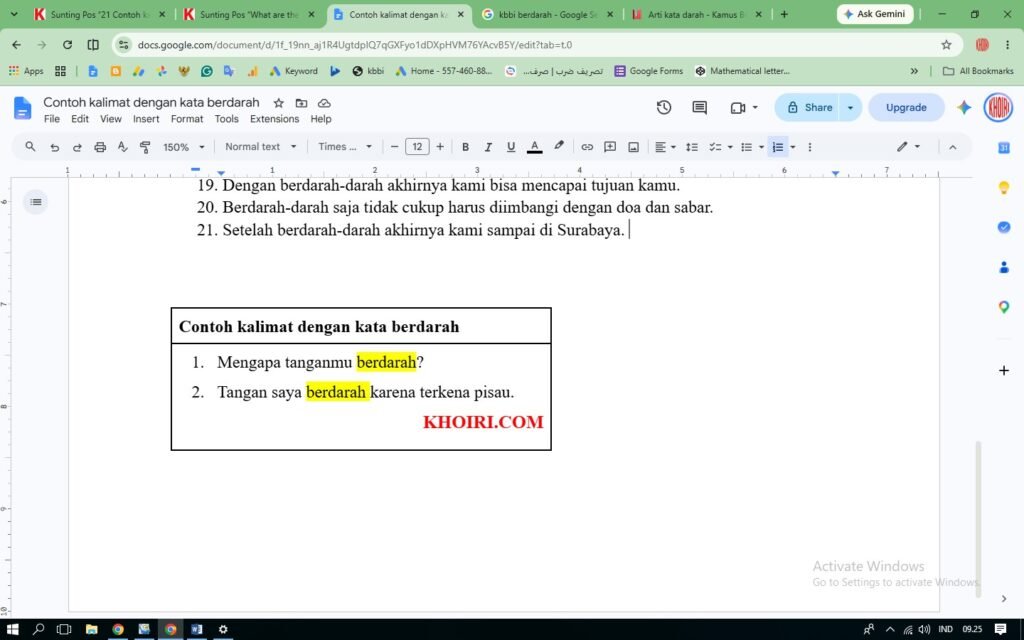
Task: Open Contacts side panel
Action: tap(1004, 267)
